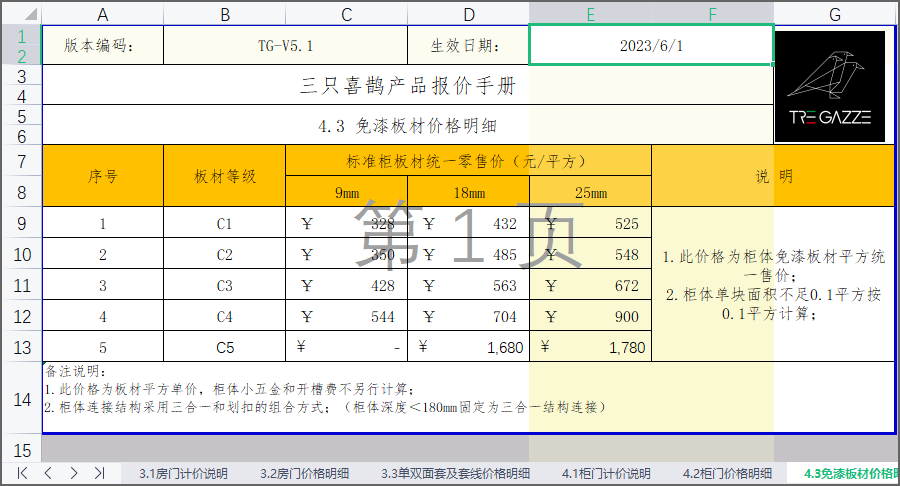Select row 15 header
This screenshot has height=486, width=900.
[x=21, y=450]
